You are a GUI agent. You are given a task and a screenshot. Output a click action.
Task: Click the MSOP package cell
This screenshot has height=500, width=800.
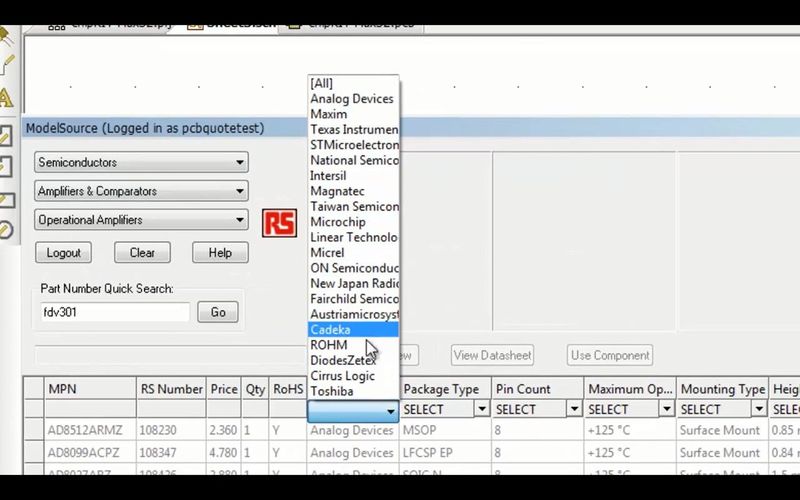point(445,430)
